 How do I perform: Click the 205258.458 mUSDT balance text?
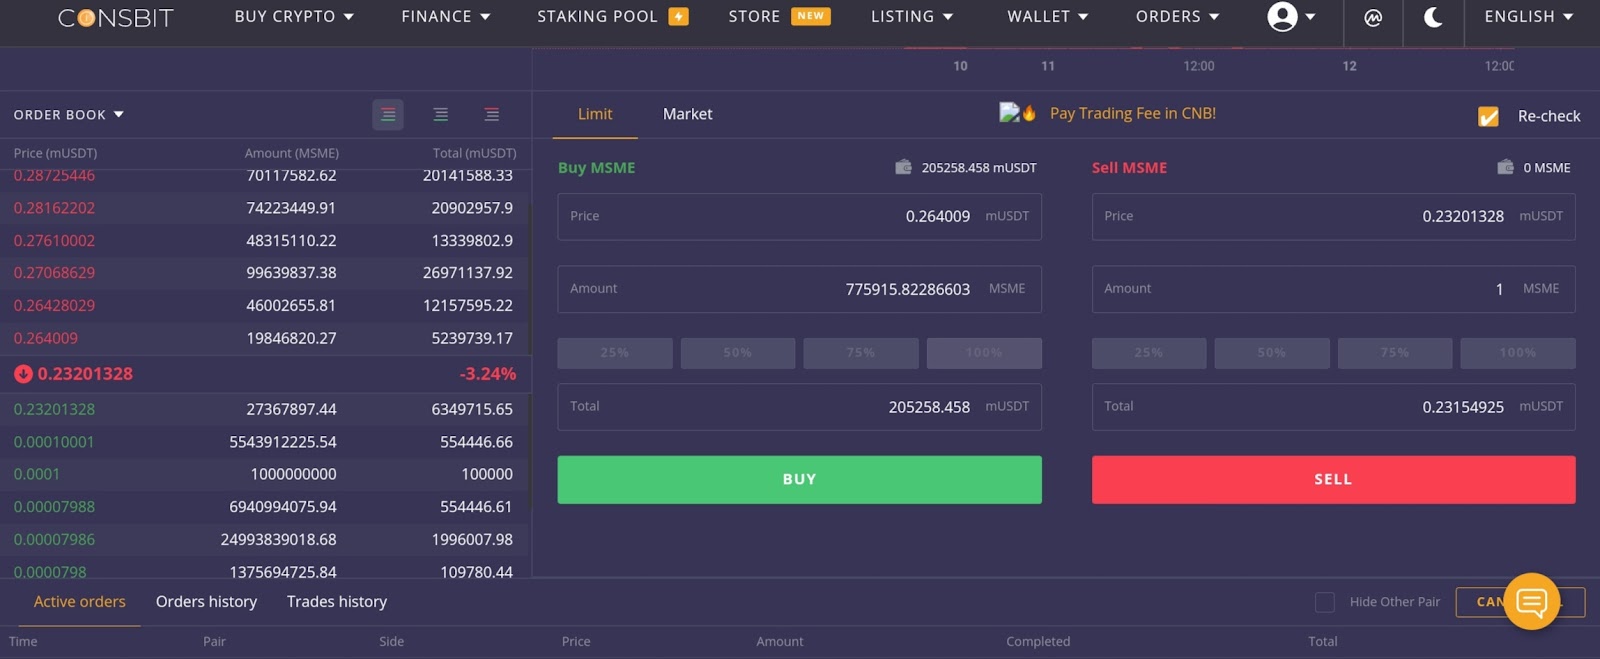[979, 168]
